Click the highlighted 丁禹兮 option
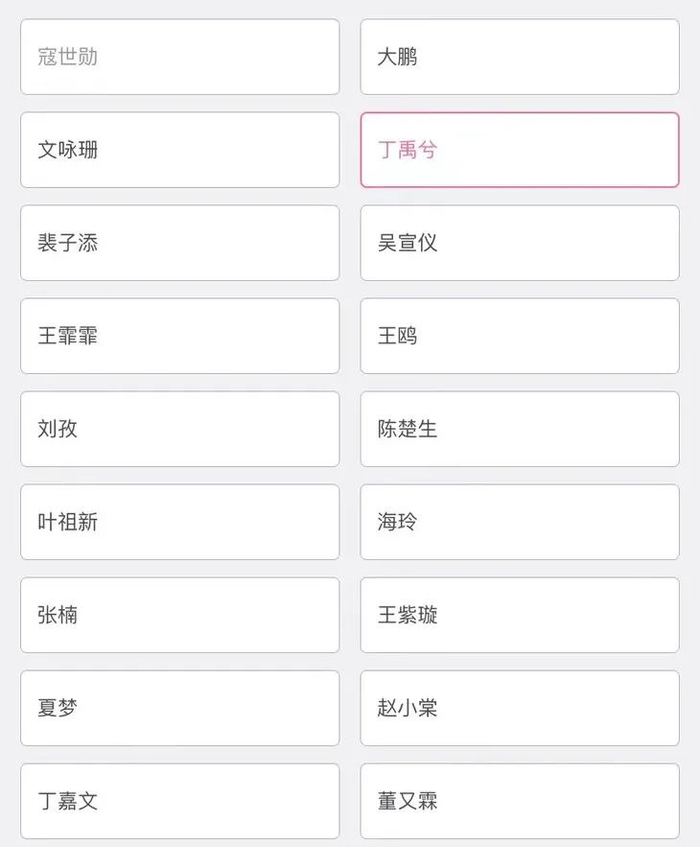This screenshot has width=700, height=847. (x=519, y=150)
